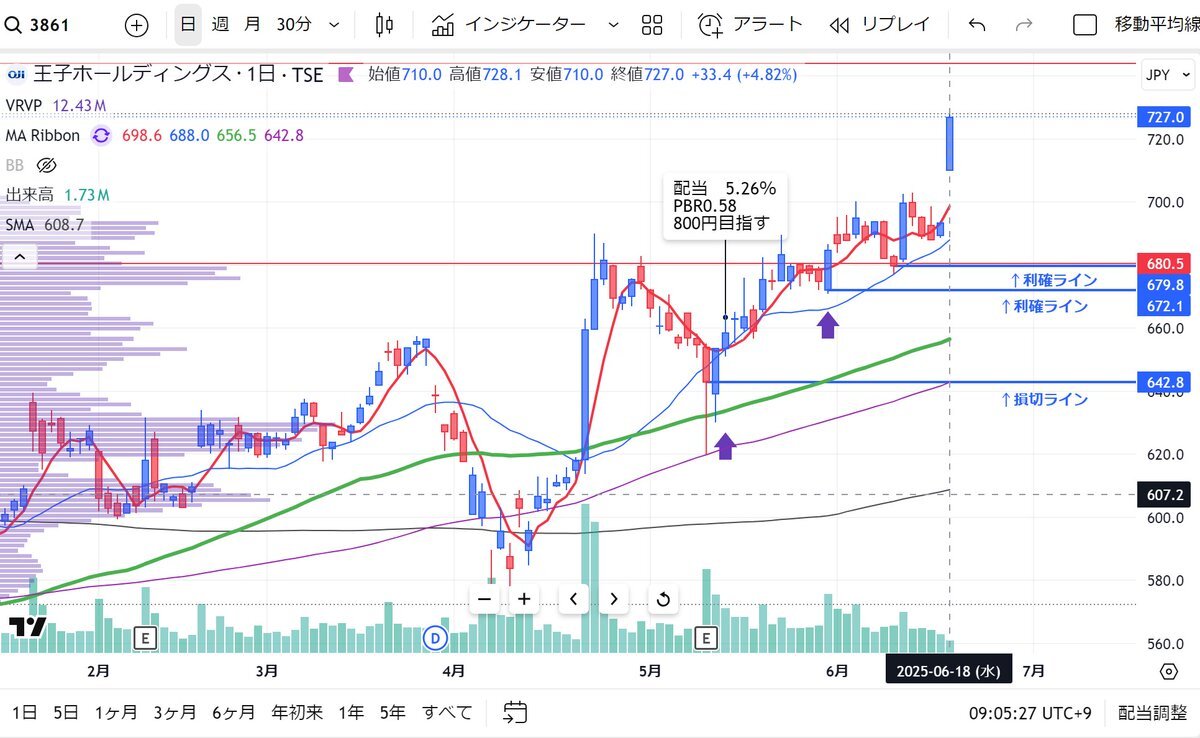Click the purple arrow under early May candle

(x=726, y=445)
